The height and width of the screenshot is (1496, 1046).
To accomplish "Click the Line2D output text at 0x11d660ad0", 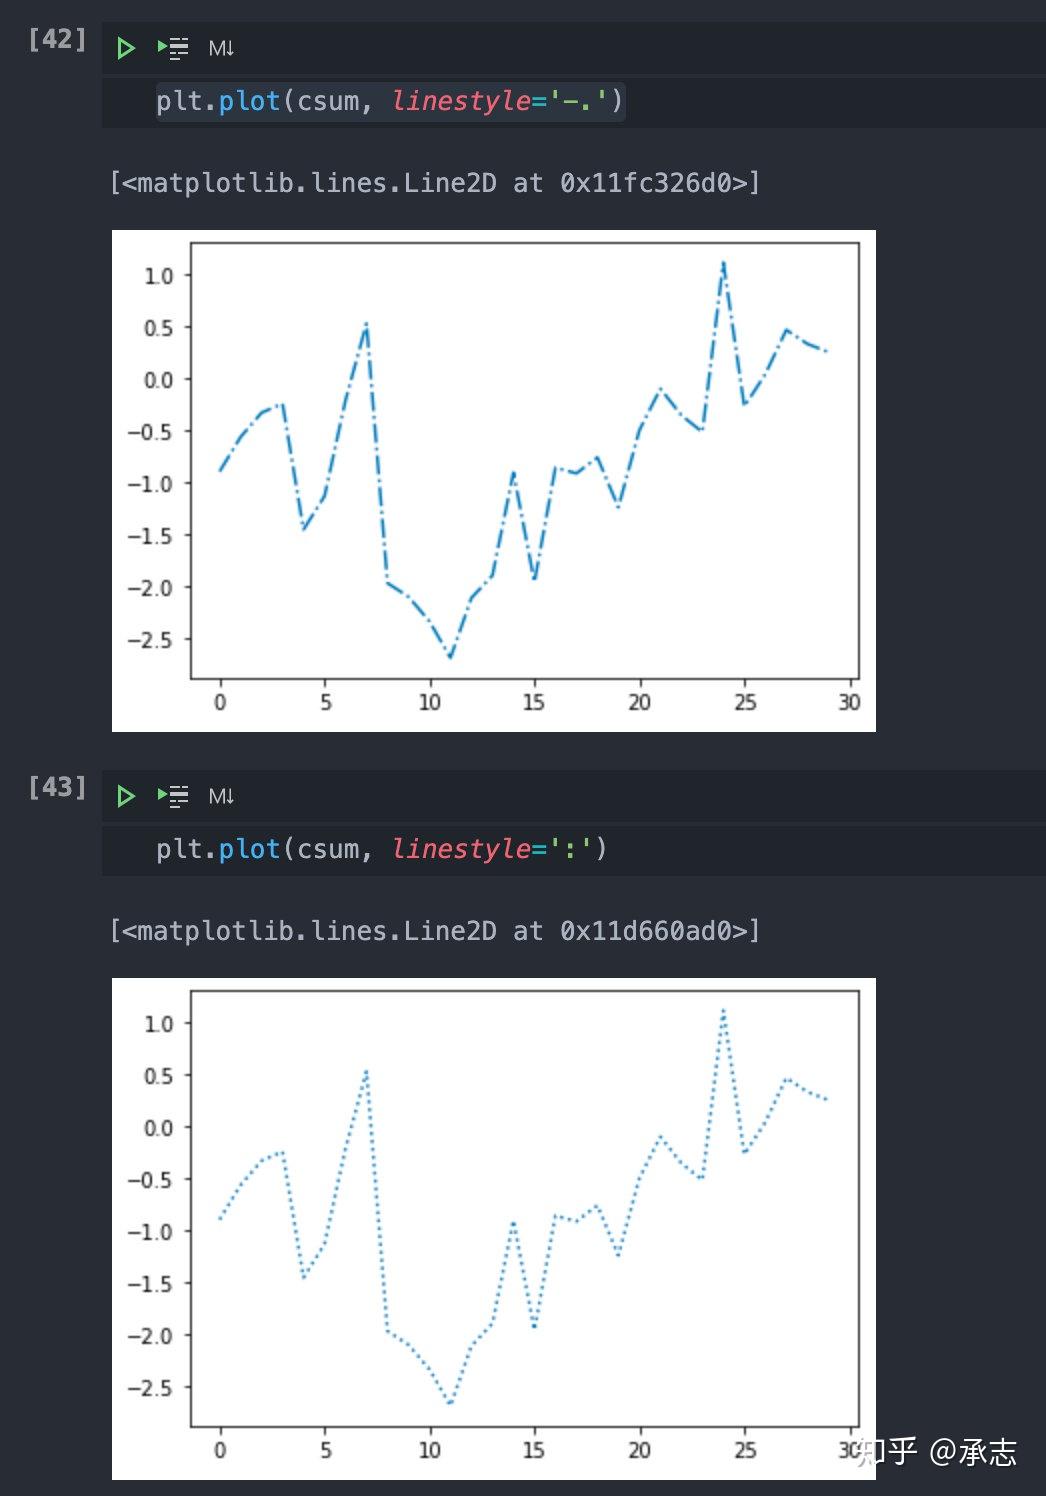I will [435, 931].
